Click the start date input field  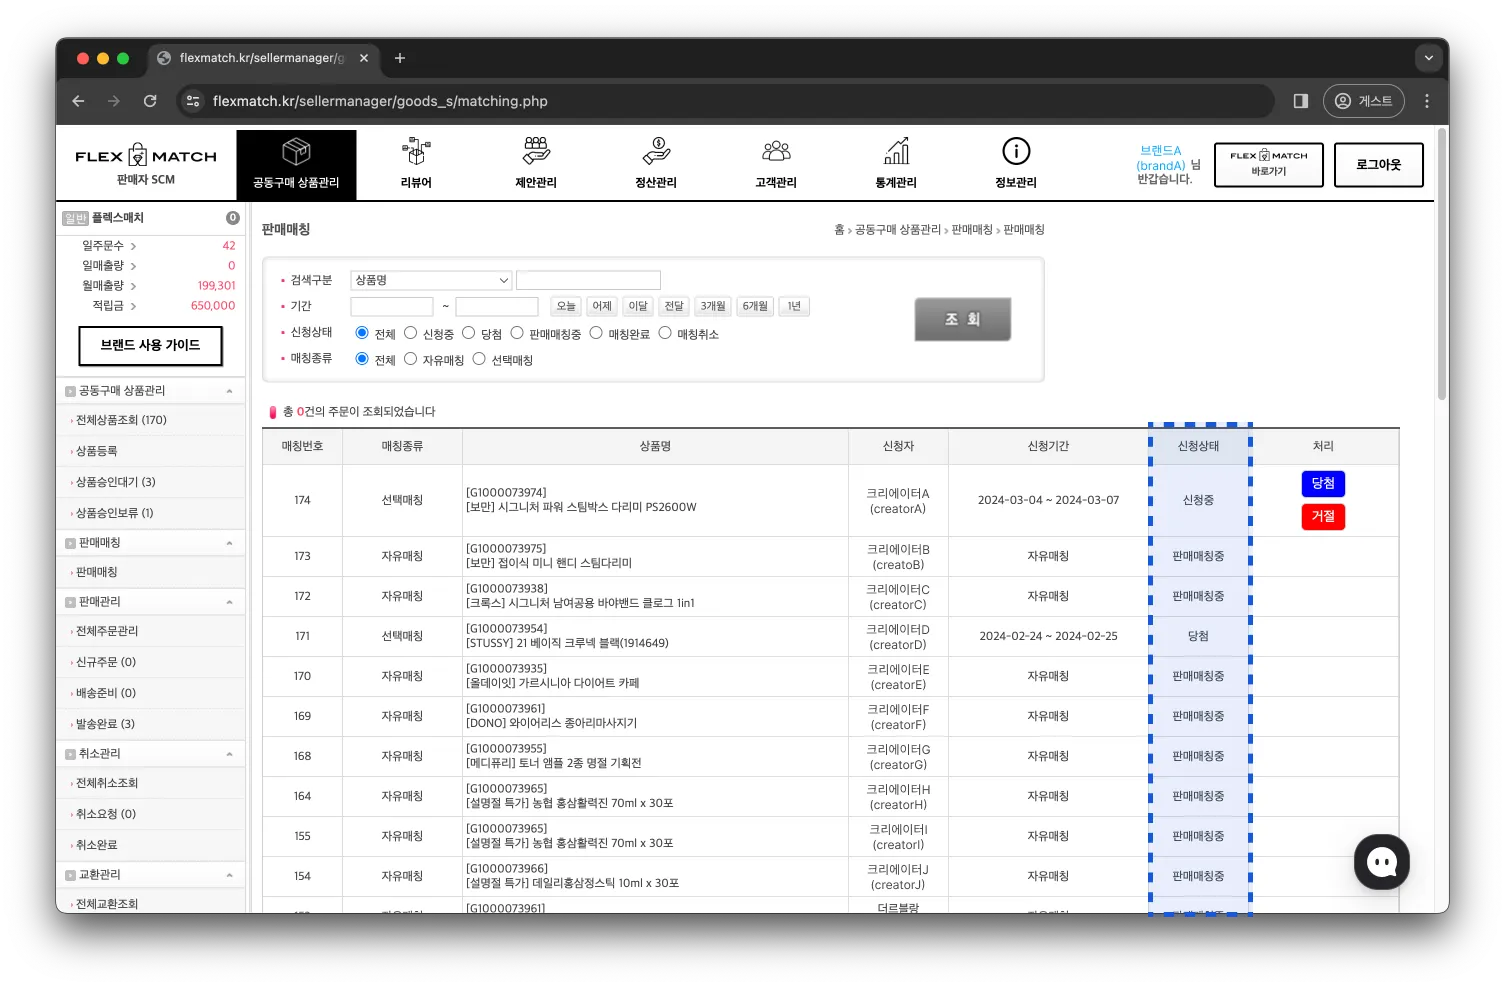[x=391, y=307]
